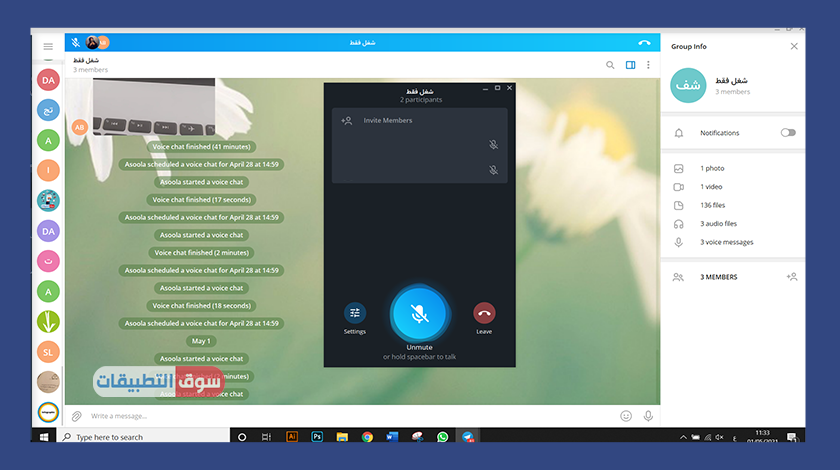Toggle the Notifications switch

788,132
